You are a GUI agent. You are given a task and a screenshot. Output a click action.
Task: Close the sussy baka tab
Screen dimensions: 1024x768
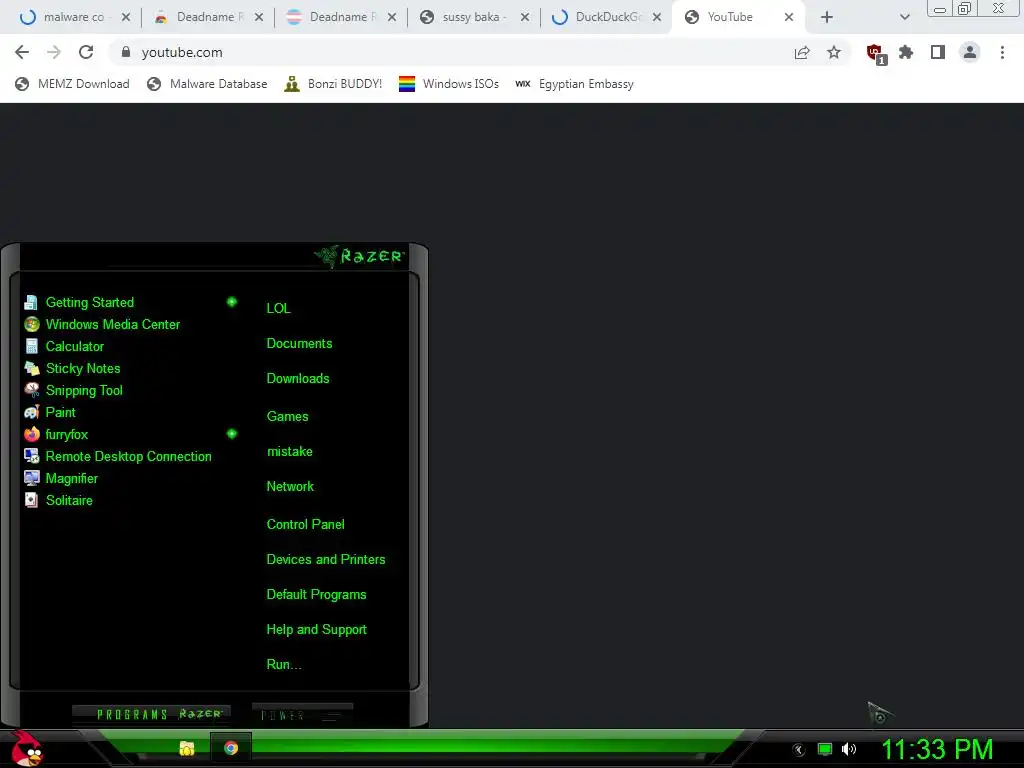pyautogui.click(x=525, y=17)
